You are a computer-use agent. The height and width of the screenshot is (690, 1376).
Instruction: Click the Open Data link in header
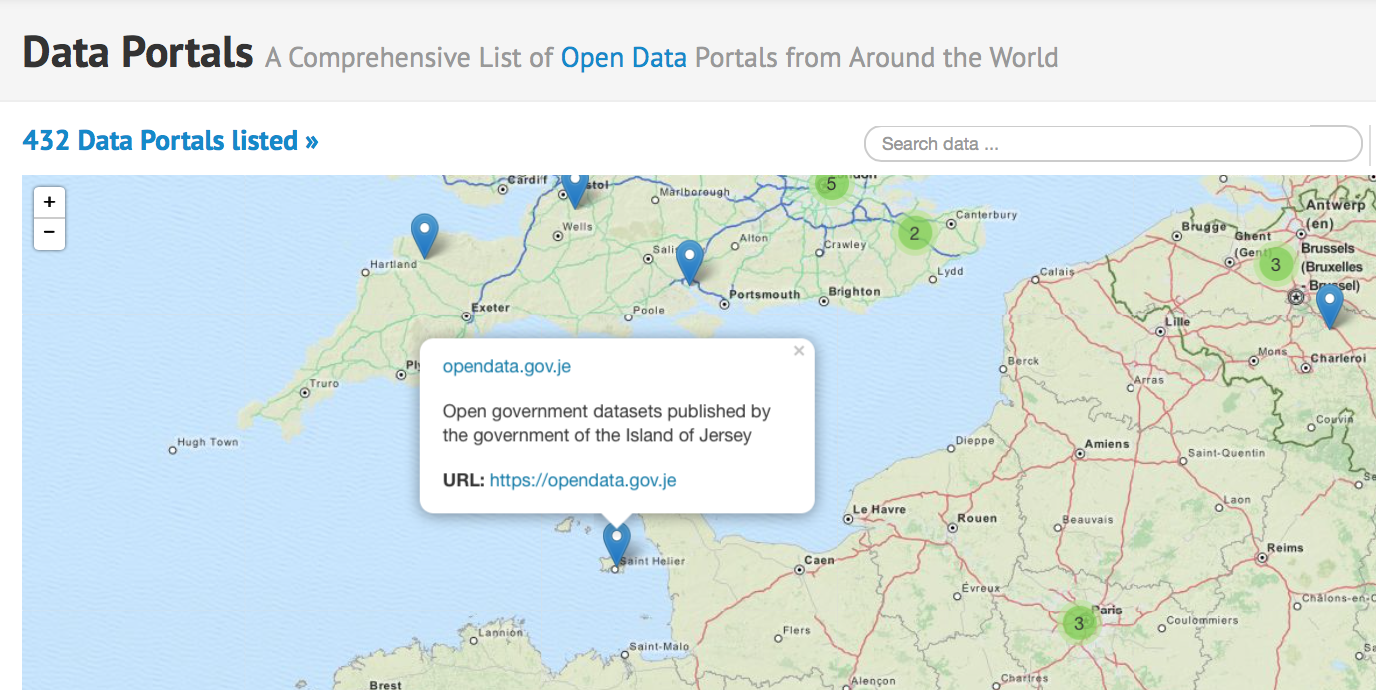(623, 57)
